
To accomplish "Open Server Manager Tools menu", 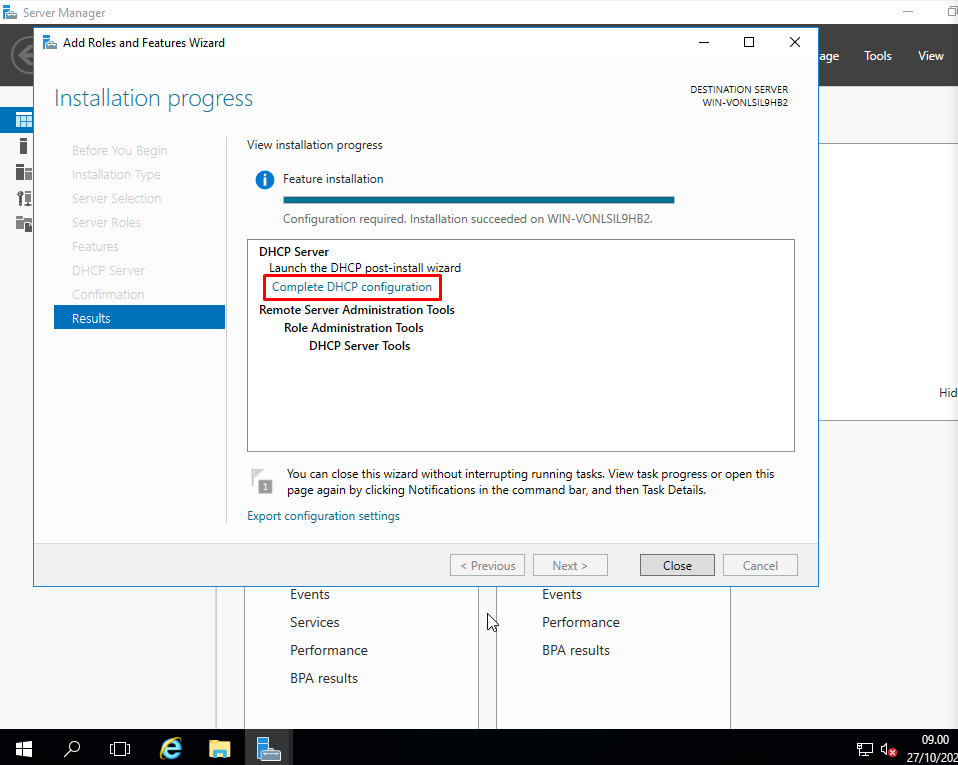I will (x=877, y=56).
